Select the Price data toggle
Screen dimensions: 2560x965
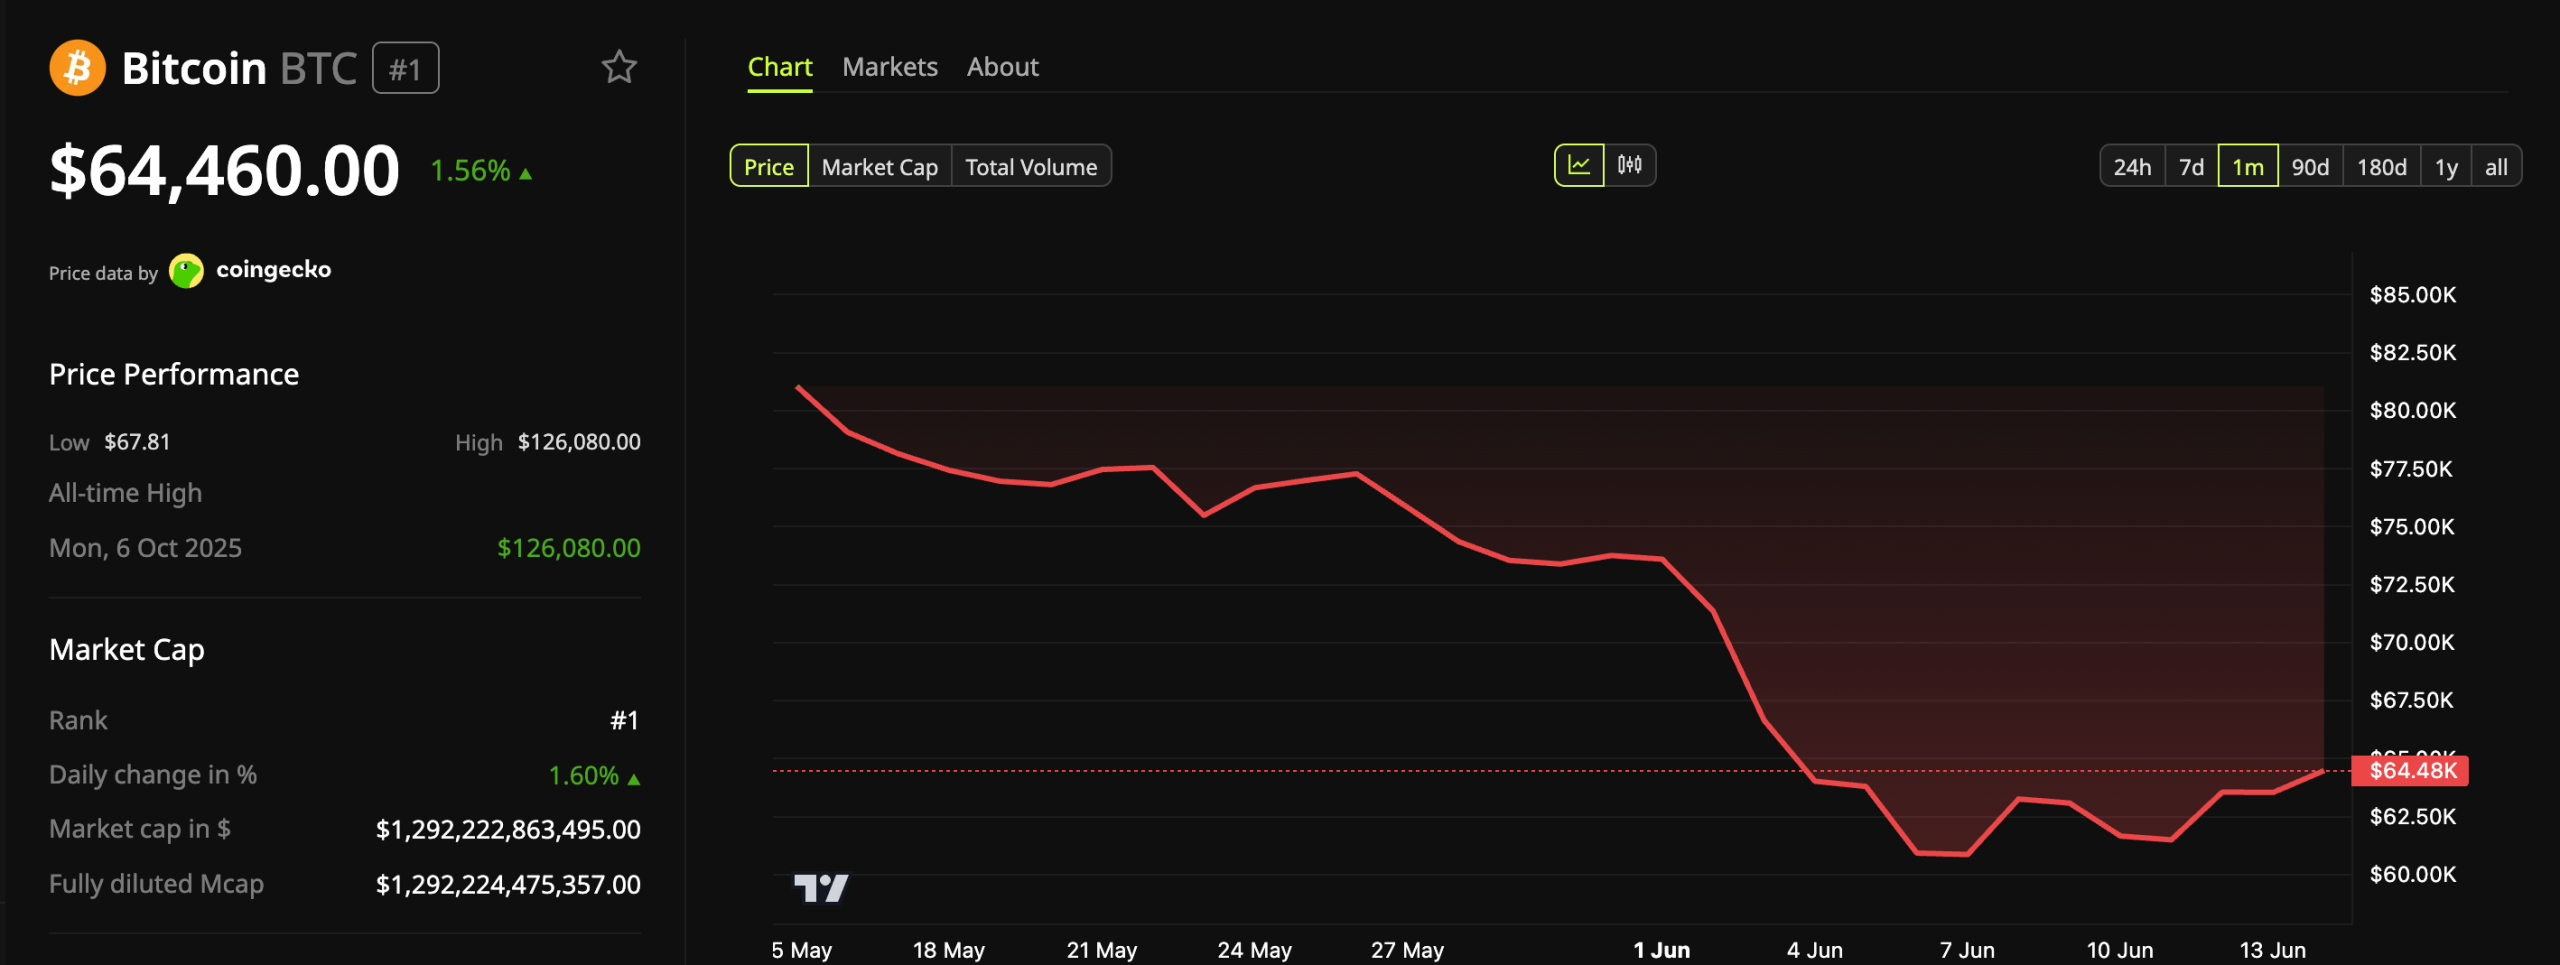(x=769, y=166)
